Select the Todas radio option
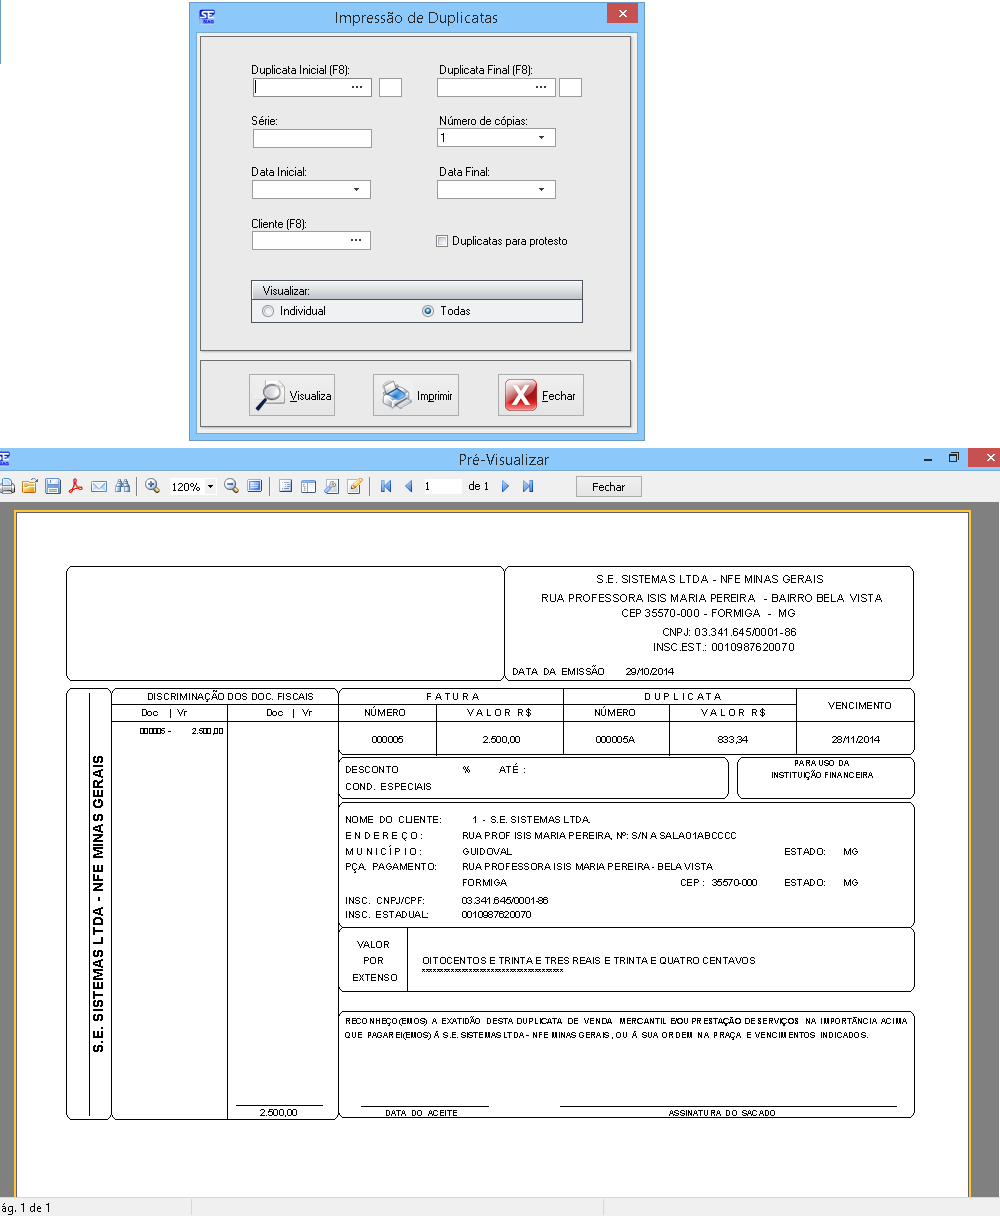Viewport: 1000px width, 1216px height. click(x=428, y=311)
